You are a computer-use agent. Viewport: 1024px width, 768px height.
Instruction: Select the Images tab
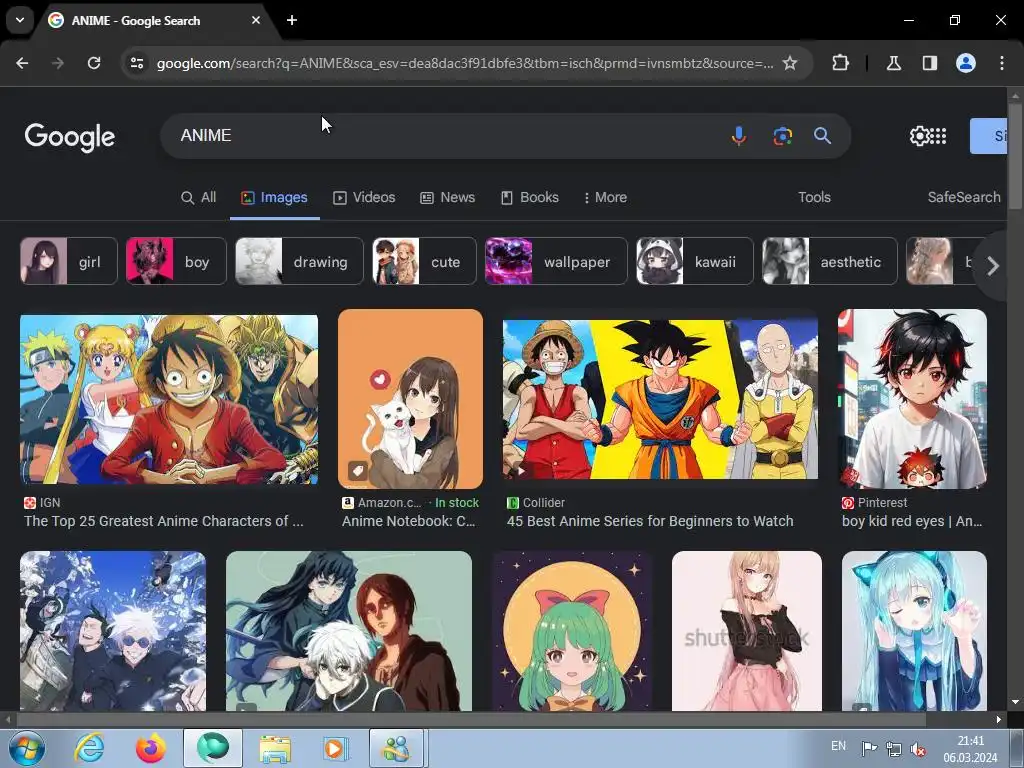coord(274,197)
